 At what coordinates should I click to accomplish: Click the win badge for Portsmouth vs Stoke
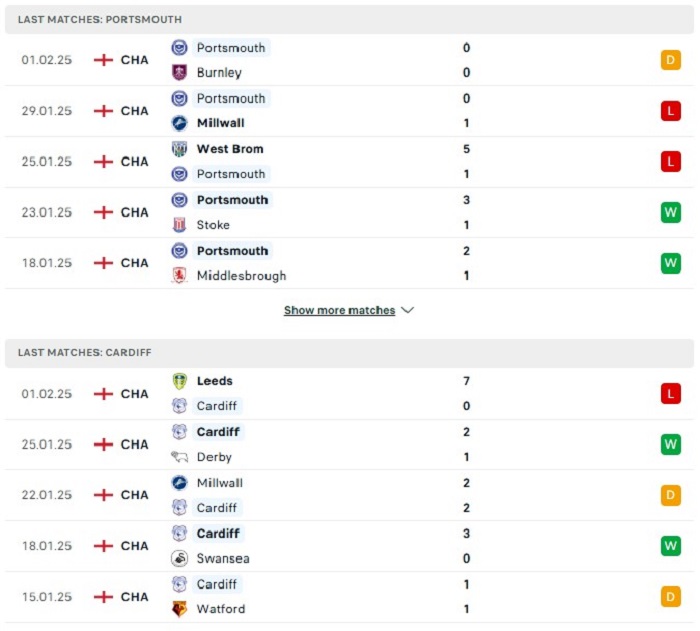click(671, 212)
